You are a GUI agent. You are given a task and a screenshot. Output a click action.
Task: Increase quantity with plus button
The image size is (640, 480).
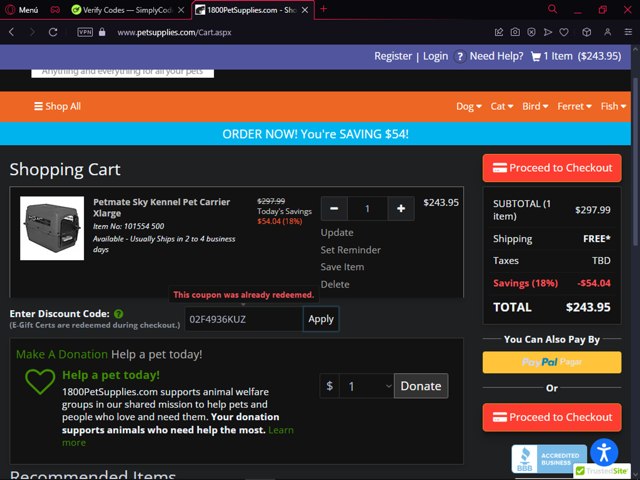pyautogui.click(x=401, y=209)
